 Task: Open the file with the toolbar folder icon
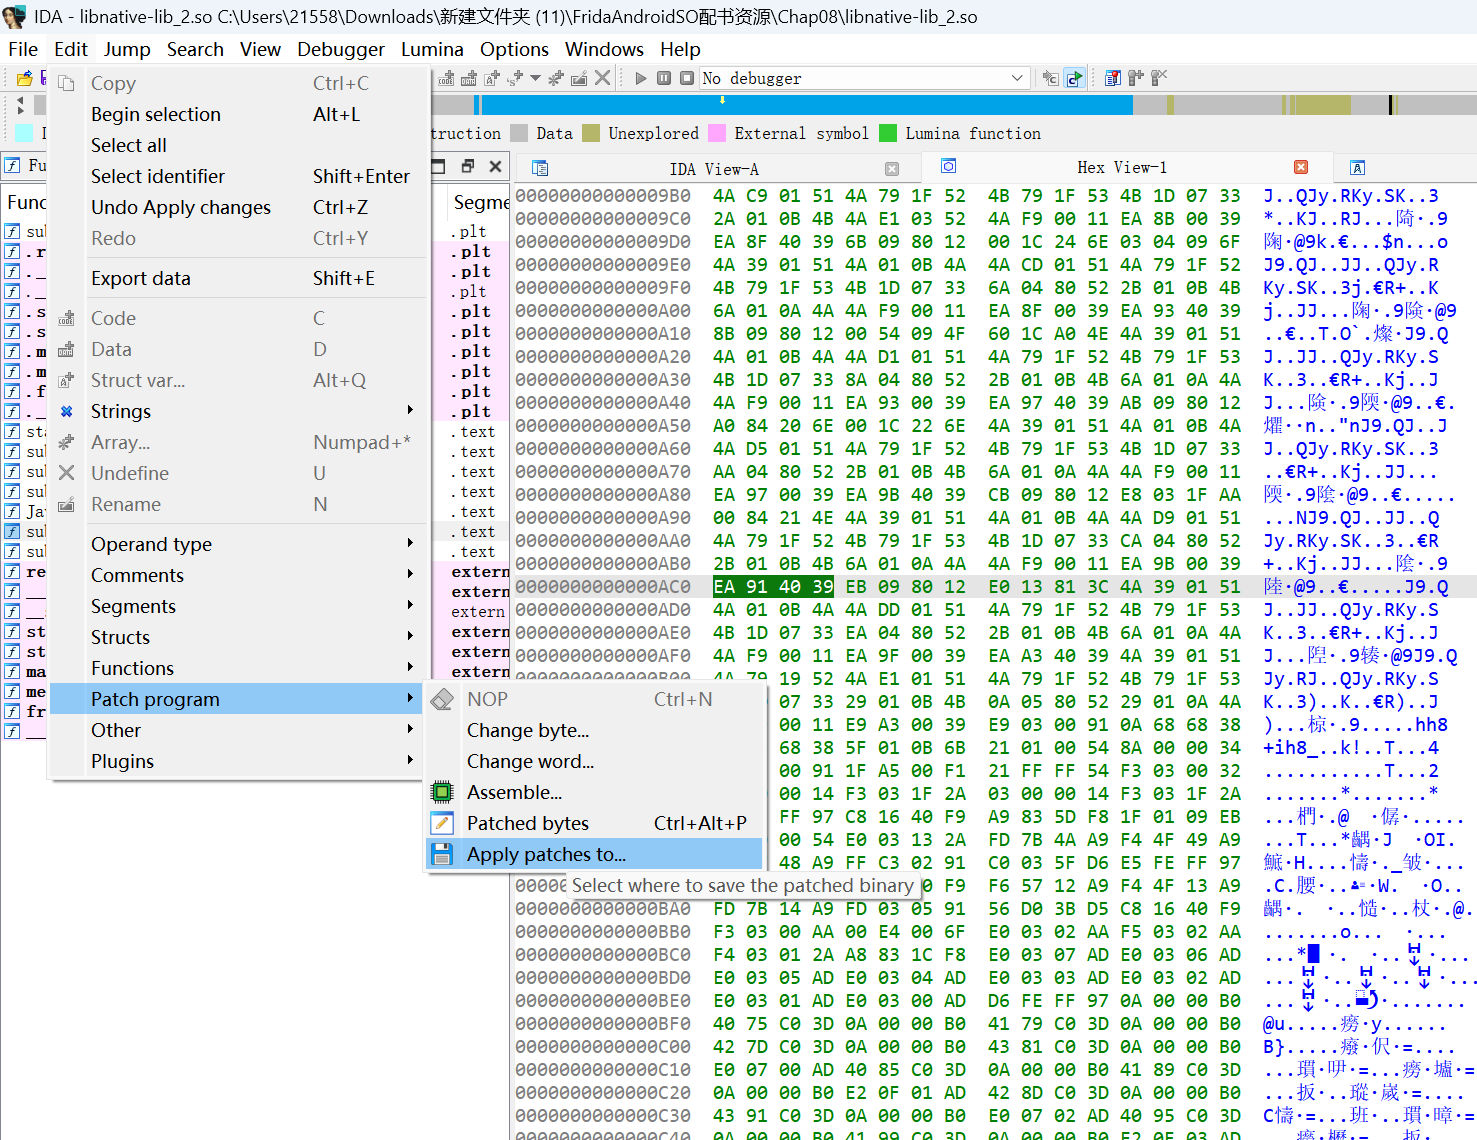coord(25,78)
